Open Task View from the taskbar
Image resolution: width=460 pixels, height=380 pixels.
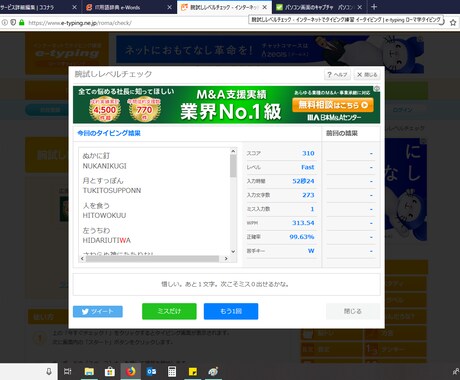[68, 371]
